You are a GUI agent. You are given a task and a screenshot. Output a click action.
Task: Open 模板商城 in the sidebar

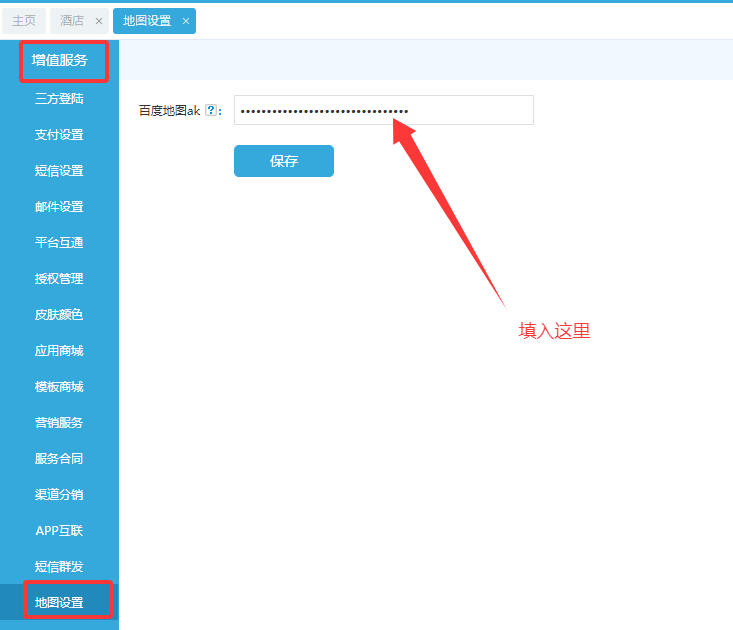pos(59,387)
